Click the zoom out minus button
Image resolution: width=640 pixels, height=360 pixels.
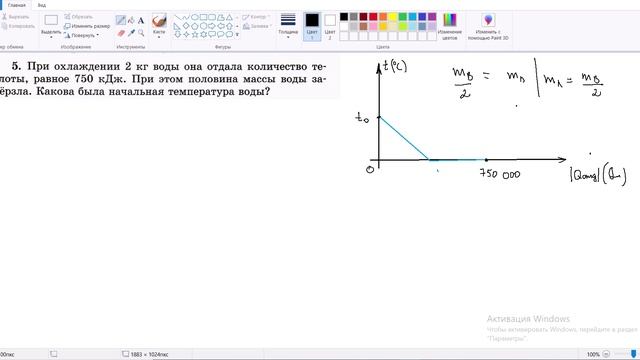point(606,354)
